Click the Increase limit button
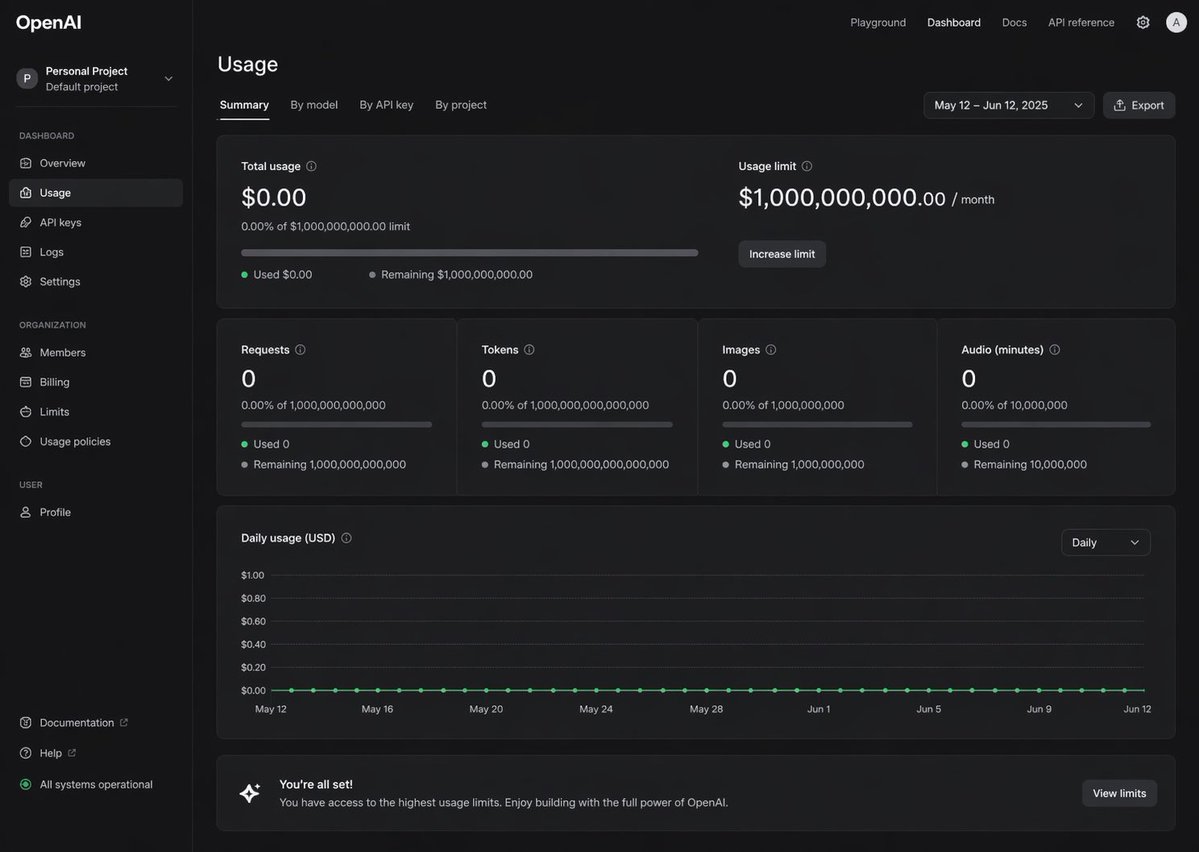Screen dimensions: 1199x852 (782, 251)
